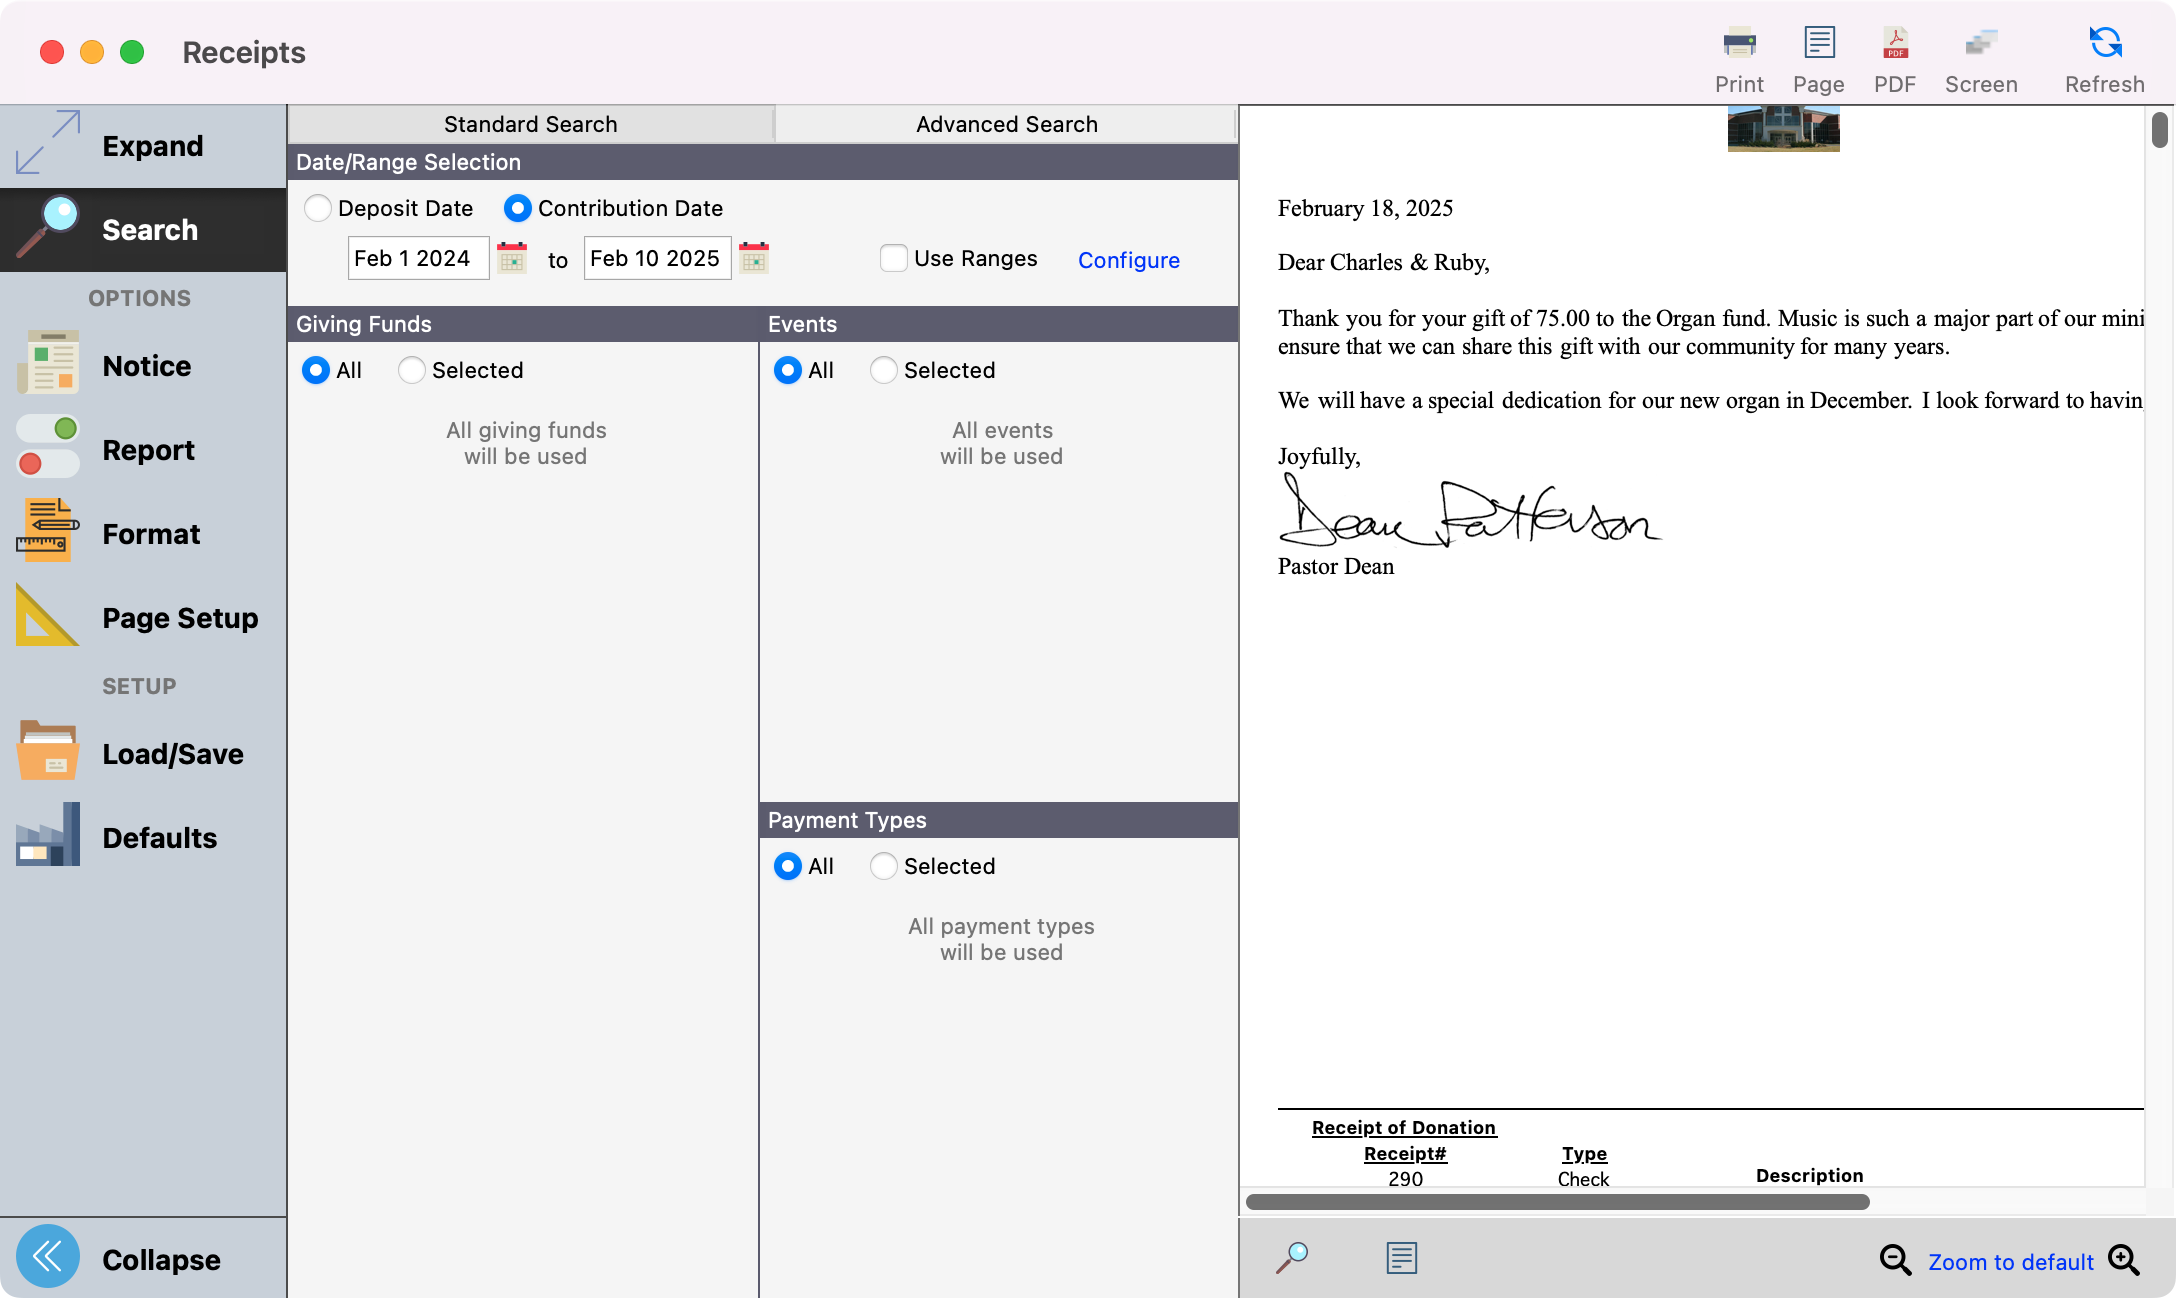The image size is (2176, 1298).
Task: Export receipts using PDF icon
Action: pyautogui.click(x=1894, y=60)
